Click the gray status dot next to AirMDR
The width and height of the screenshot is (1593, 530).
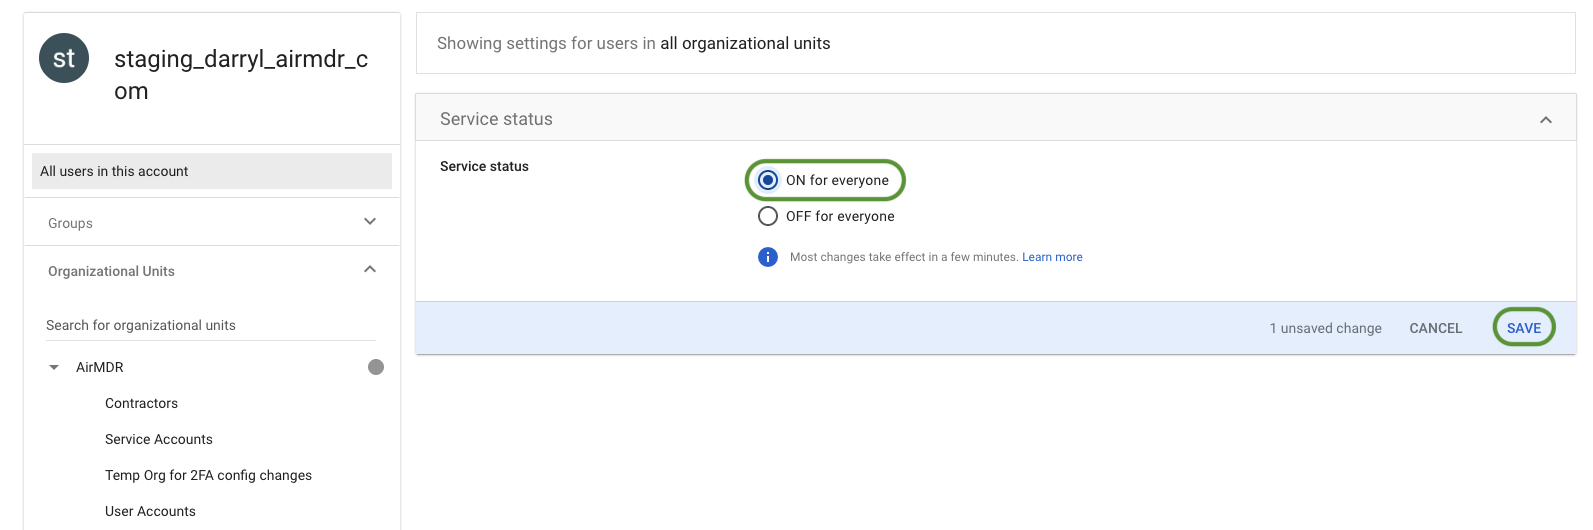(376, 367)
